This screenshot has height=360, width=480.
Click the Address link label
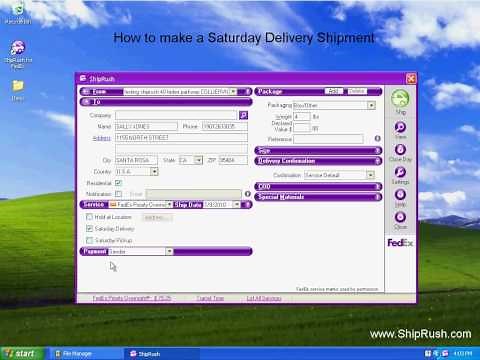101,138
